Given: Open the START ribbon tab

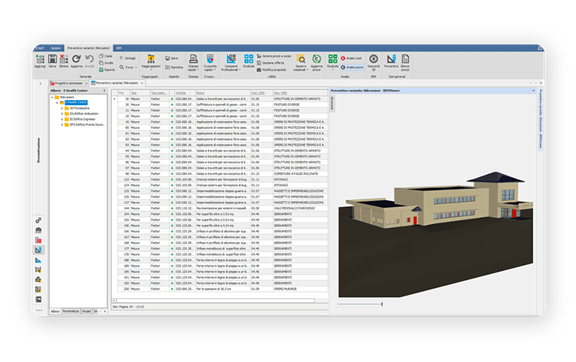Looking at the screenshot, I should pos(40,48).
